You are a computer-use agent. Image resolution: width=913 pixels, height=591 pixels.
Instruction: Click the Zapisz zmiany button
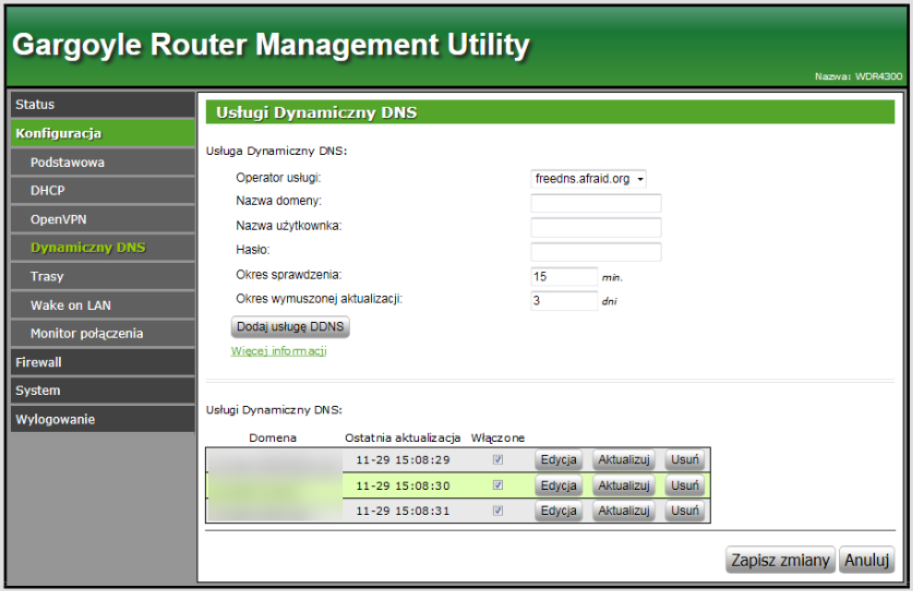780,560
